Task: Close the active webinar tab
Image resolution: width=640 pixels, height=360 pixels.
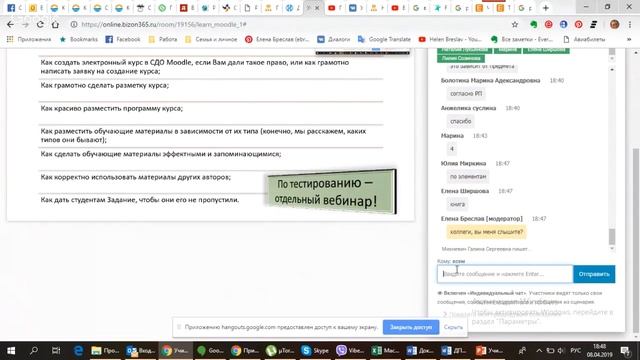Action: click(317, 8)
